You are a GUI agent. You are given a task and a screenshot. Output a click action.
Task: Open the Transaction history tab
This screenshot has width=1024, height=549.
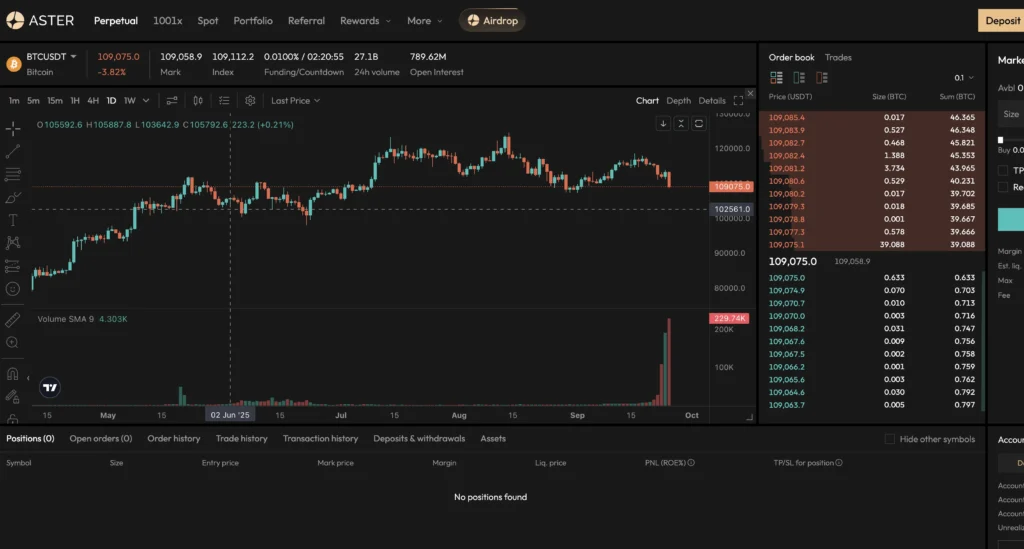(320, 439)
